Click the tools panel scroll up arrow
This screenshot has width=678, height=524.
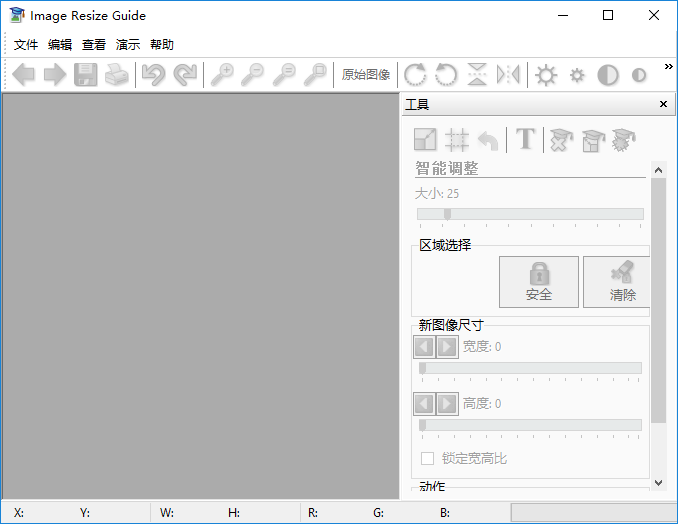[x=659, y=170]
